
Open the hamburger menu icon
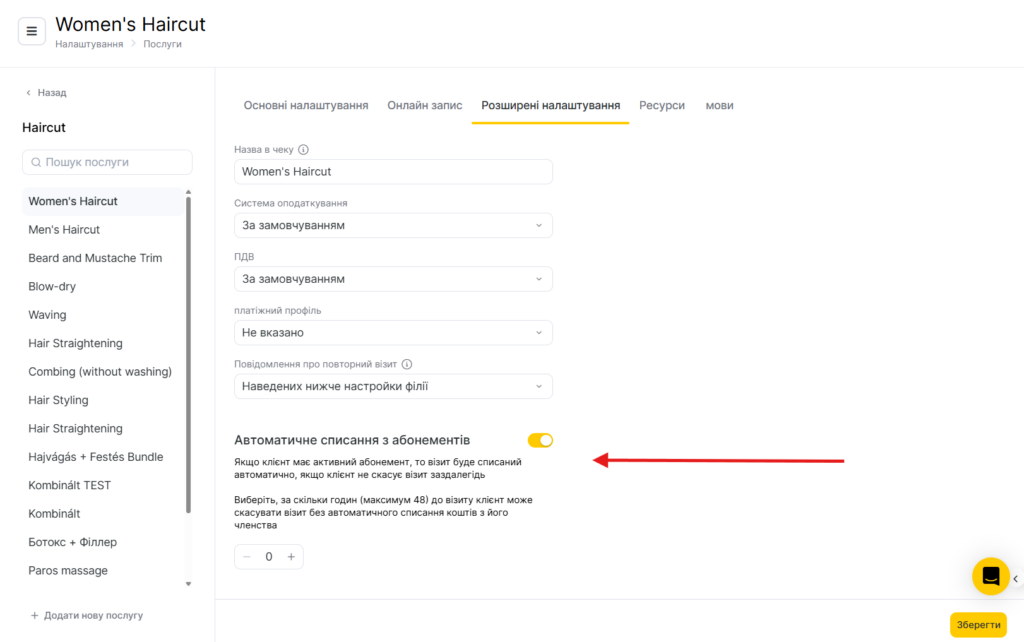click(31, 31)
